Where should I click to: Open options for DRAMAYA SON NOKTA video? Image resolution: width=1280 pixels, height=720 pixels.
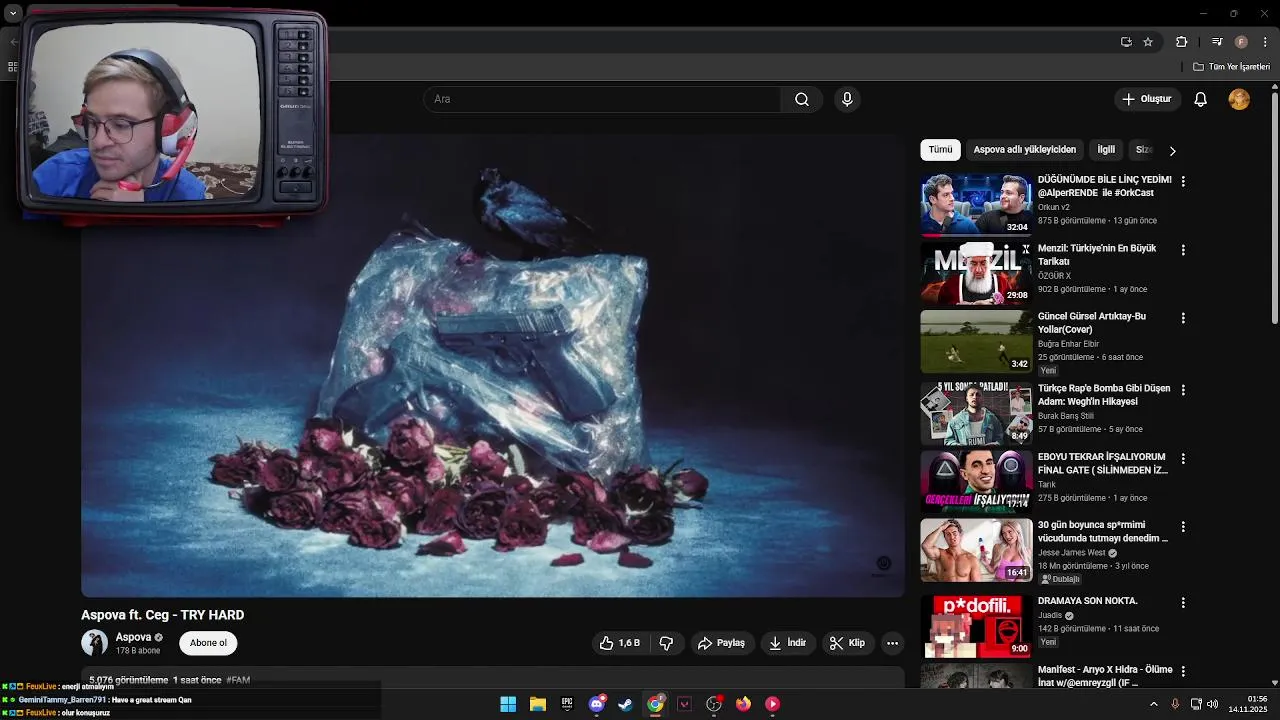[1183, 603]
